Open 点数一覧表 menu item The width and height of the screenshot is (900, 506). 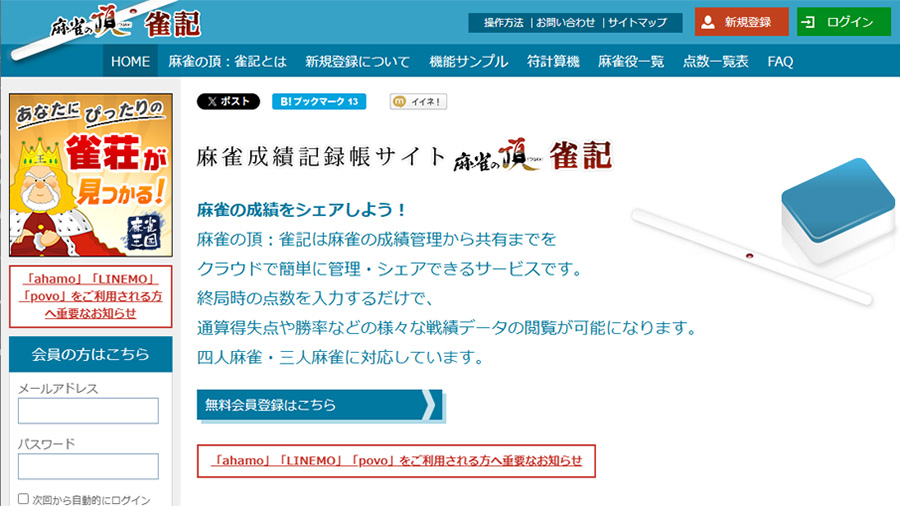click(715, 61)
